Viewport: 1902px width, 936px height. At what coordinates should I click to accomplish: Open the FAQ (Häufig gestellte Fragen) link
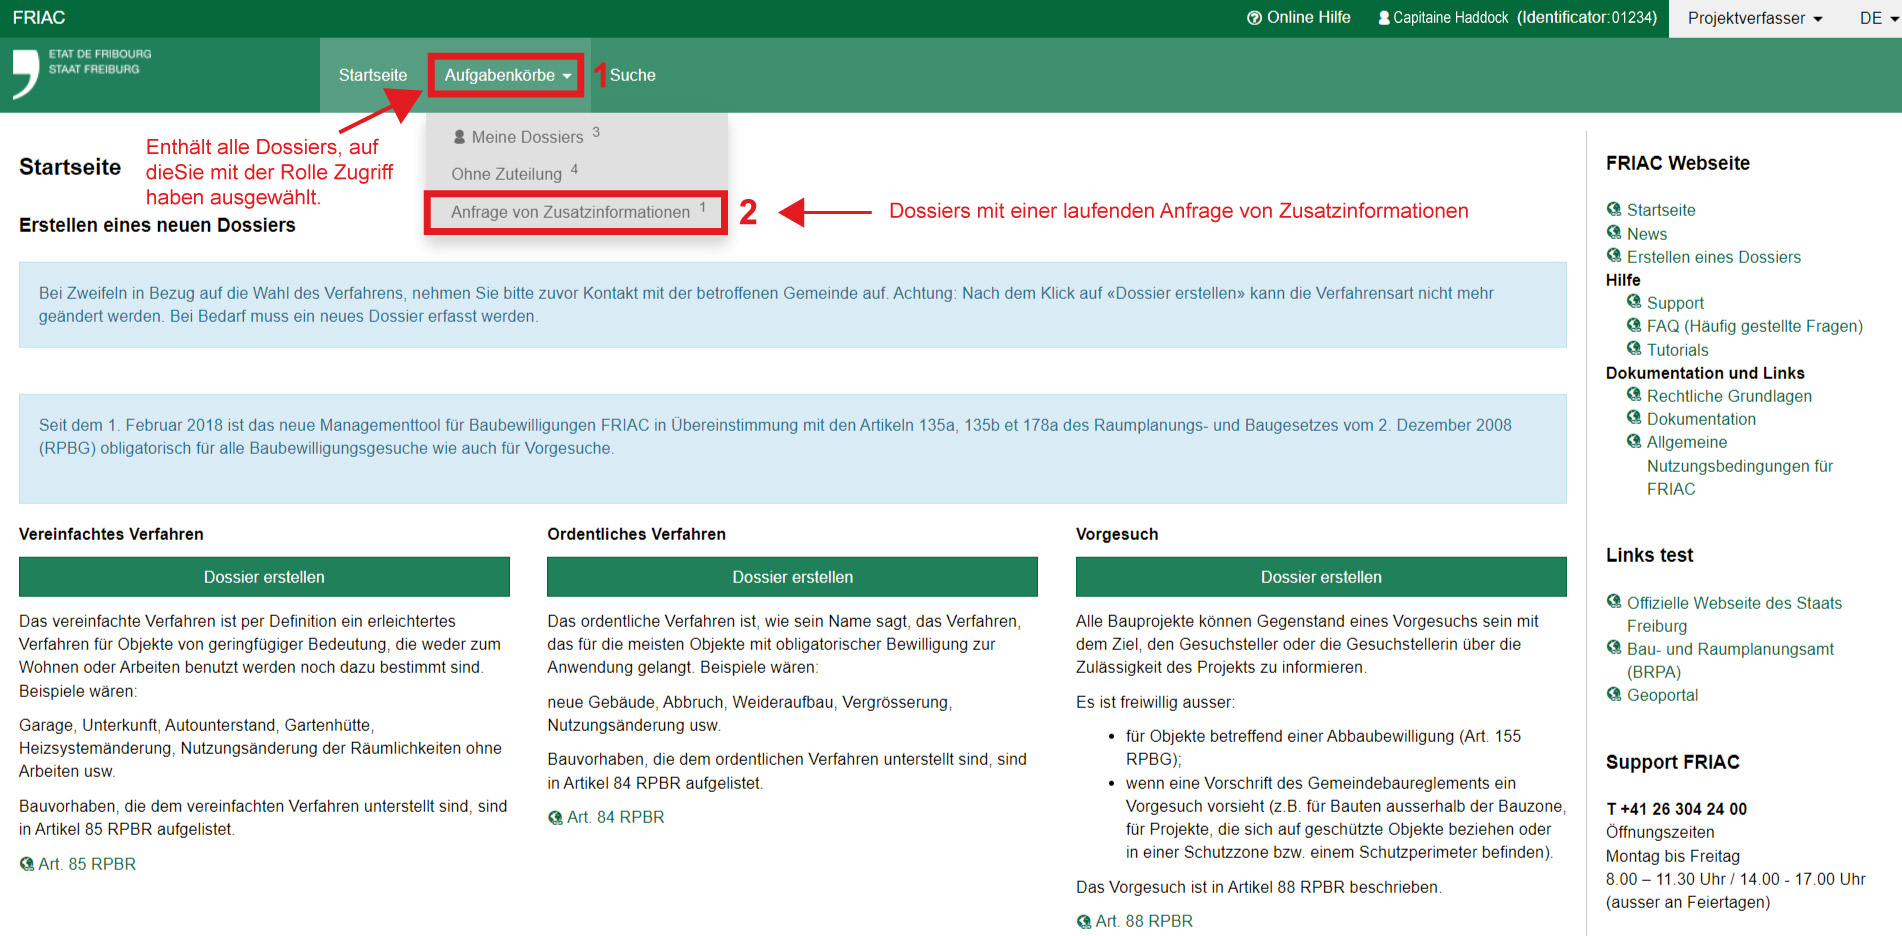tap(1754, 326)
